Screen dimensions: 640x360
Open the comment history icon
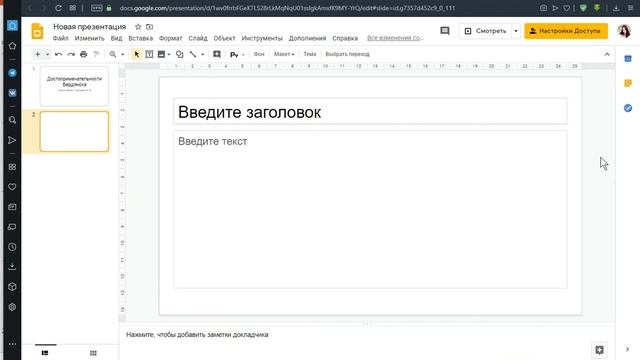click(445, 31)
